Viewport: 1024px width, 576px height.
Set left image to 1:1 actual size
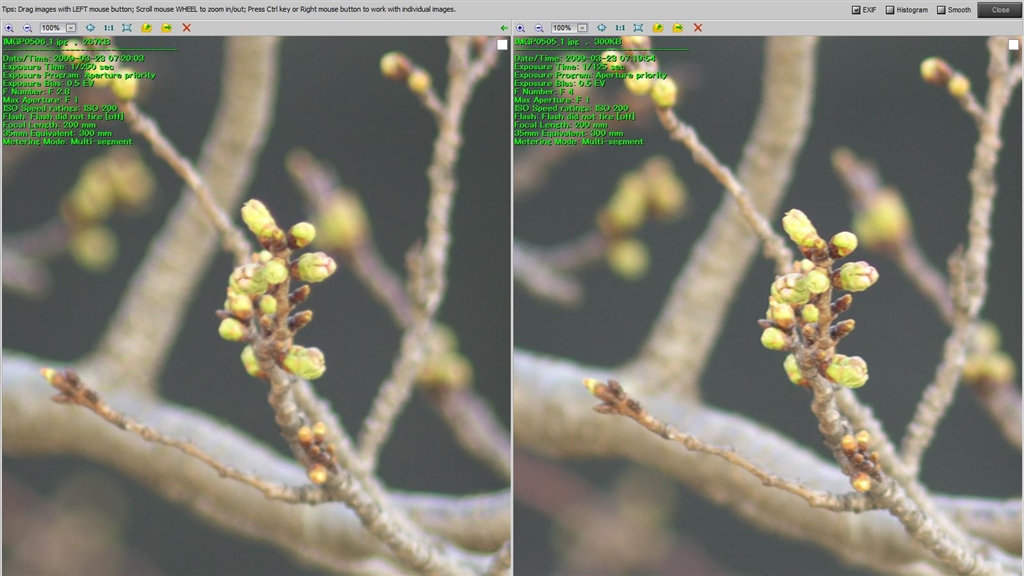coord(108,28)
